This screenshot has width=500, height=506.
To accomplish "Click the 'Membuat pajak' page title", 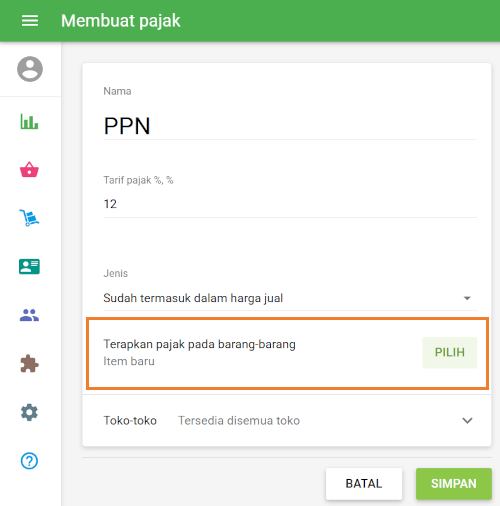I will tap(120, 21).
